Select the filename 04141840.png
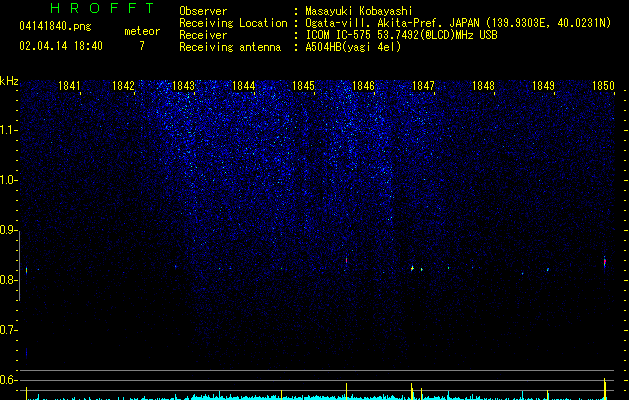Viewport: 629px width, 400px height. click(55, 26)
